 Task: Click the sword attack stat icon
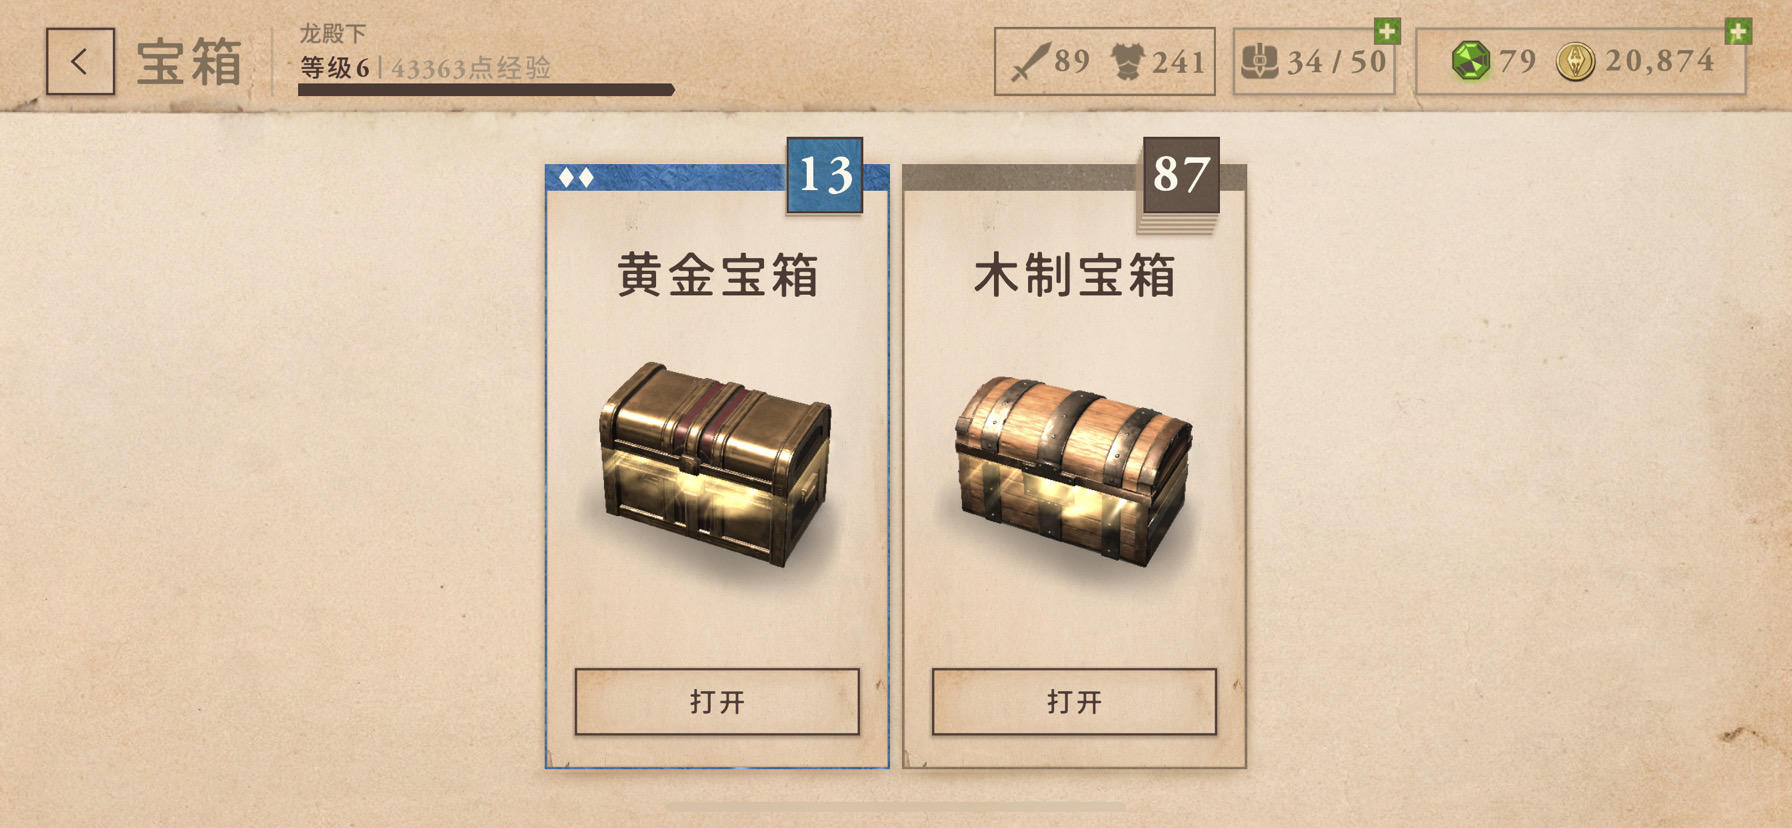[1029, 62]
